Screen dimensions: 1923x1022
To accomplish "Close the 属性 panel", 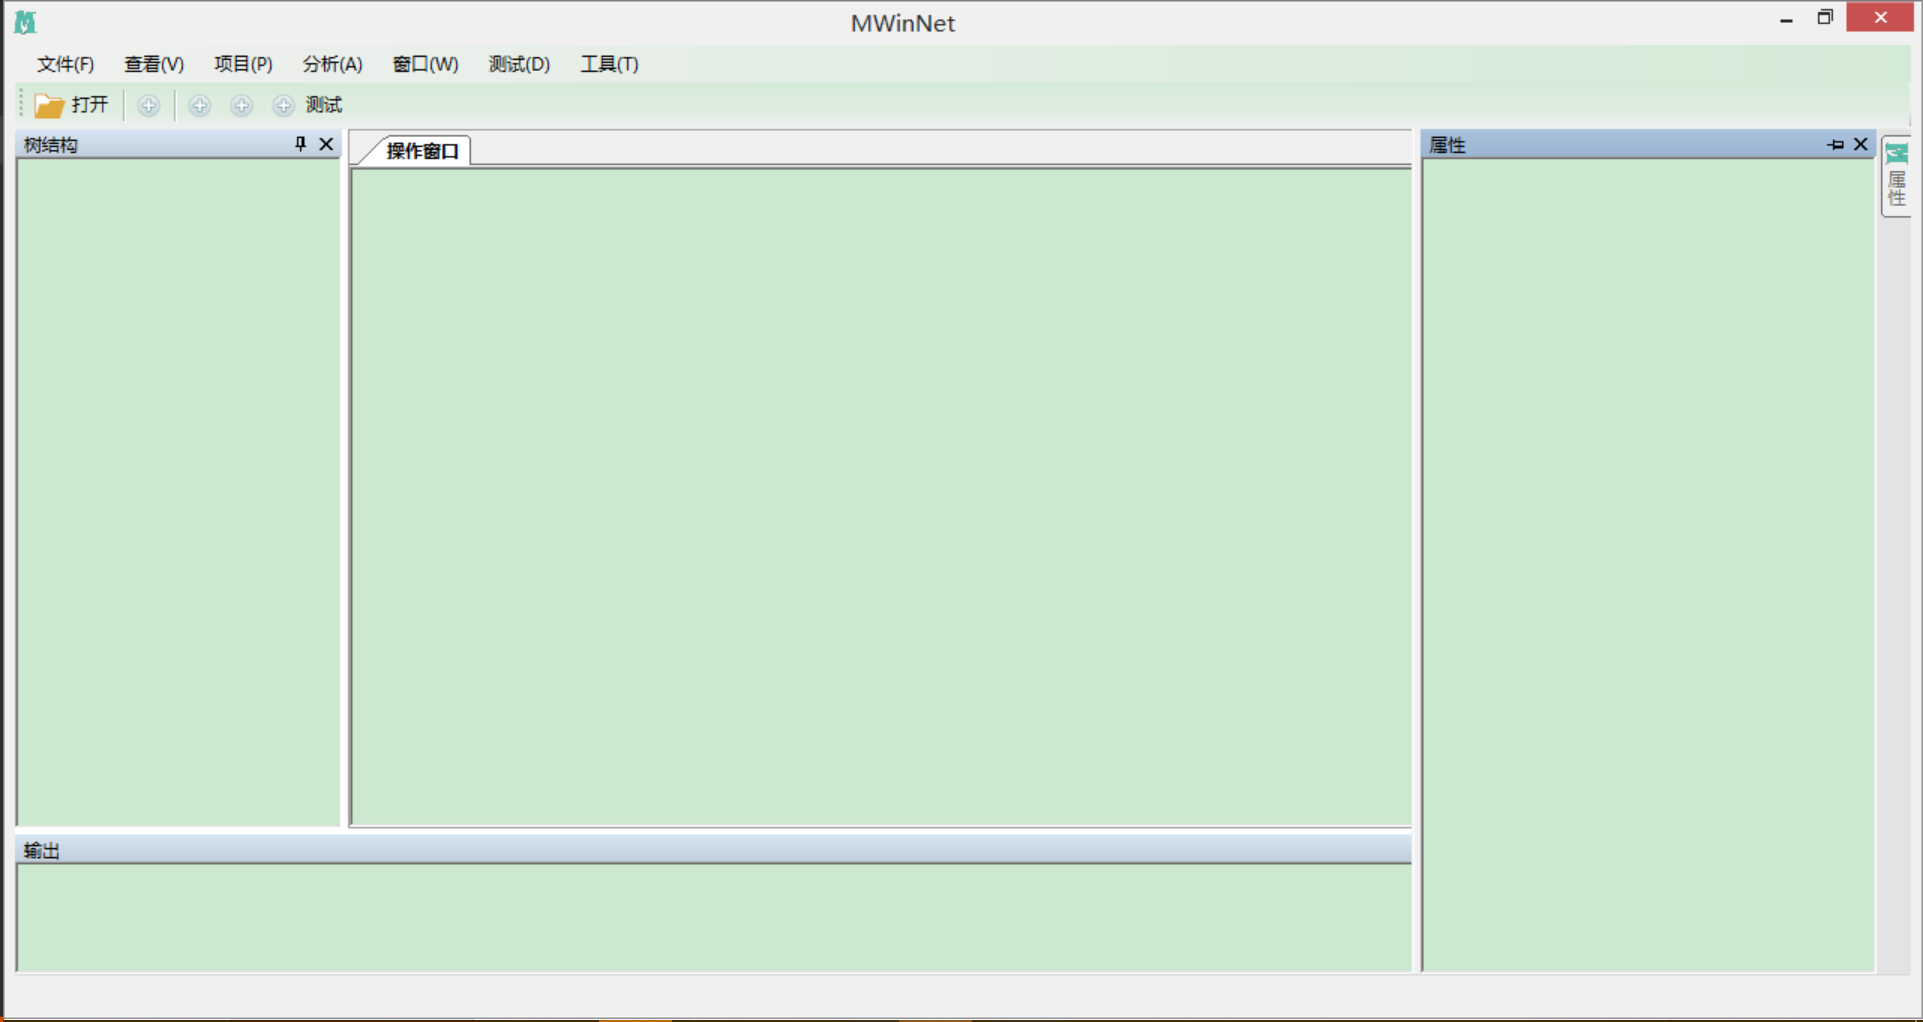I will pos(1861,144).
